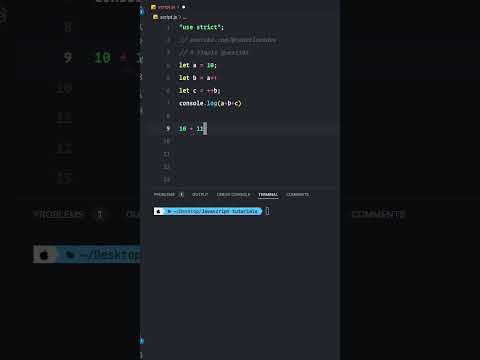Click line 9 with '10 + 11' text

point(193,129)
